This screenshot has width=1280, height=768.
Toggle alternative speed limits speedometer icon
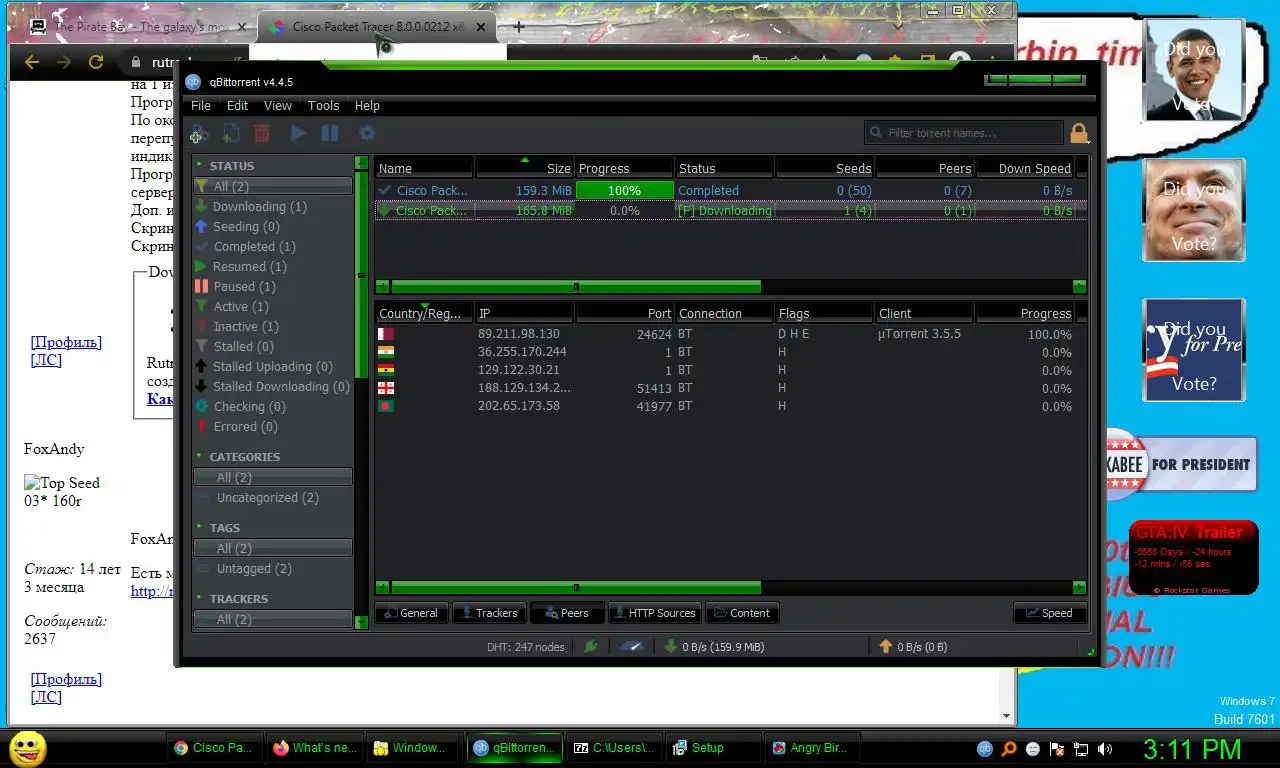pyautogui.click(x=631, y=647)
